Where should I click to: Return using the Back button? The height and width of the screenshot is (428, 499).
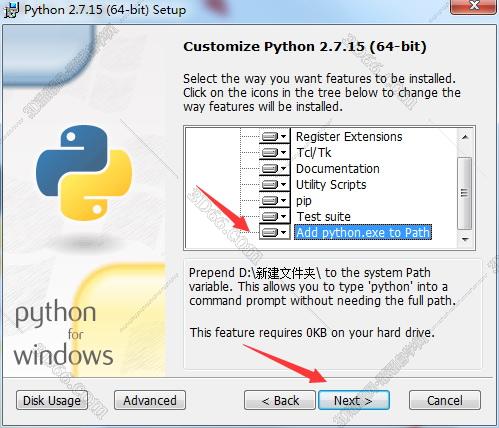280,400
